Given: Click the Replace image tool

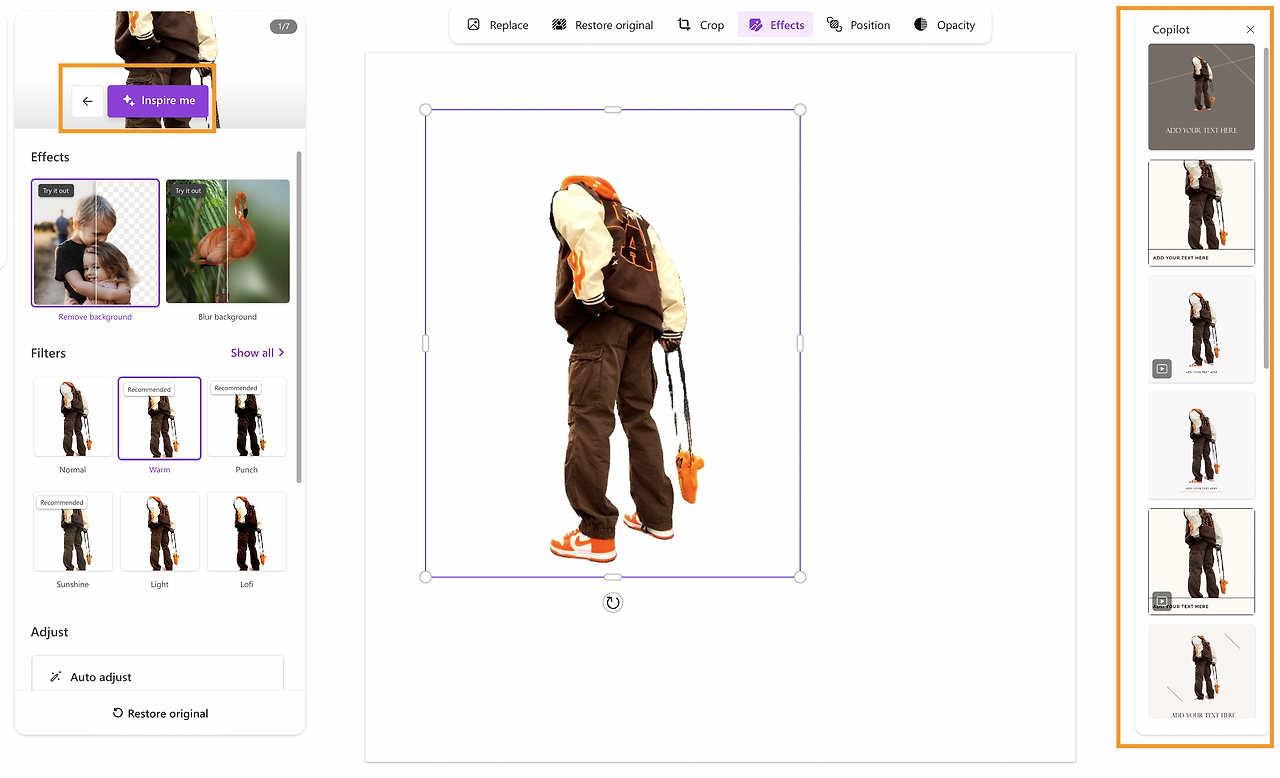Looking at the screenshot, I should 498,25.
